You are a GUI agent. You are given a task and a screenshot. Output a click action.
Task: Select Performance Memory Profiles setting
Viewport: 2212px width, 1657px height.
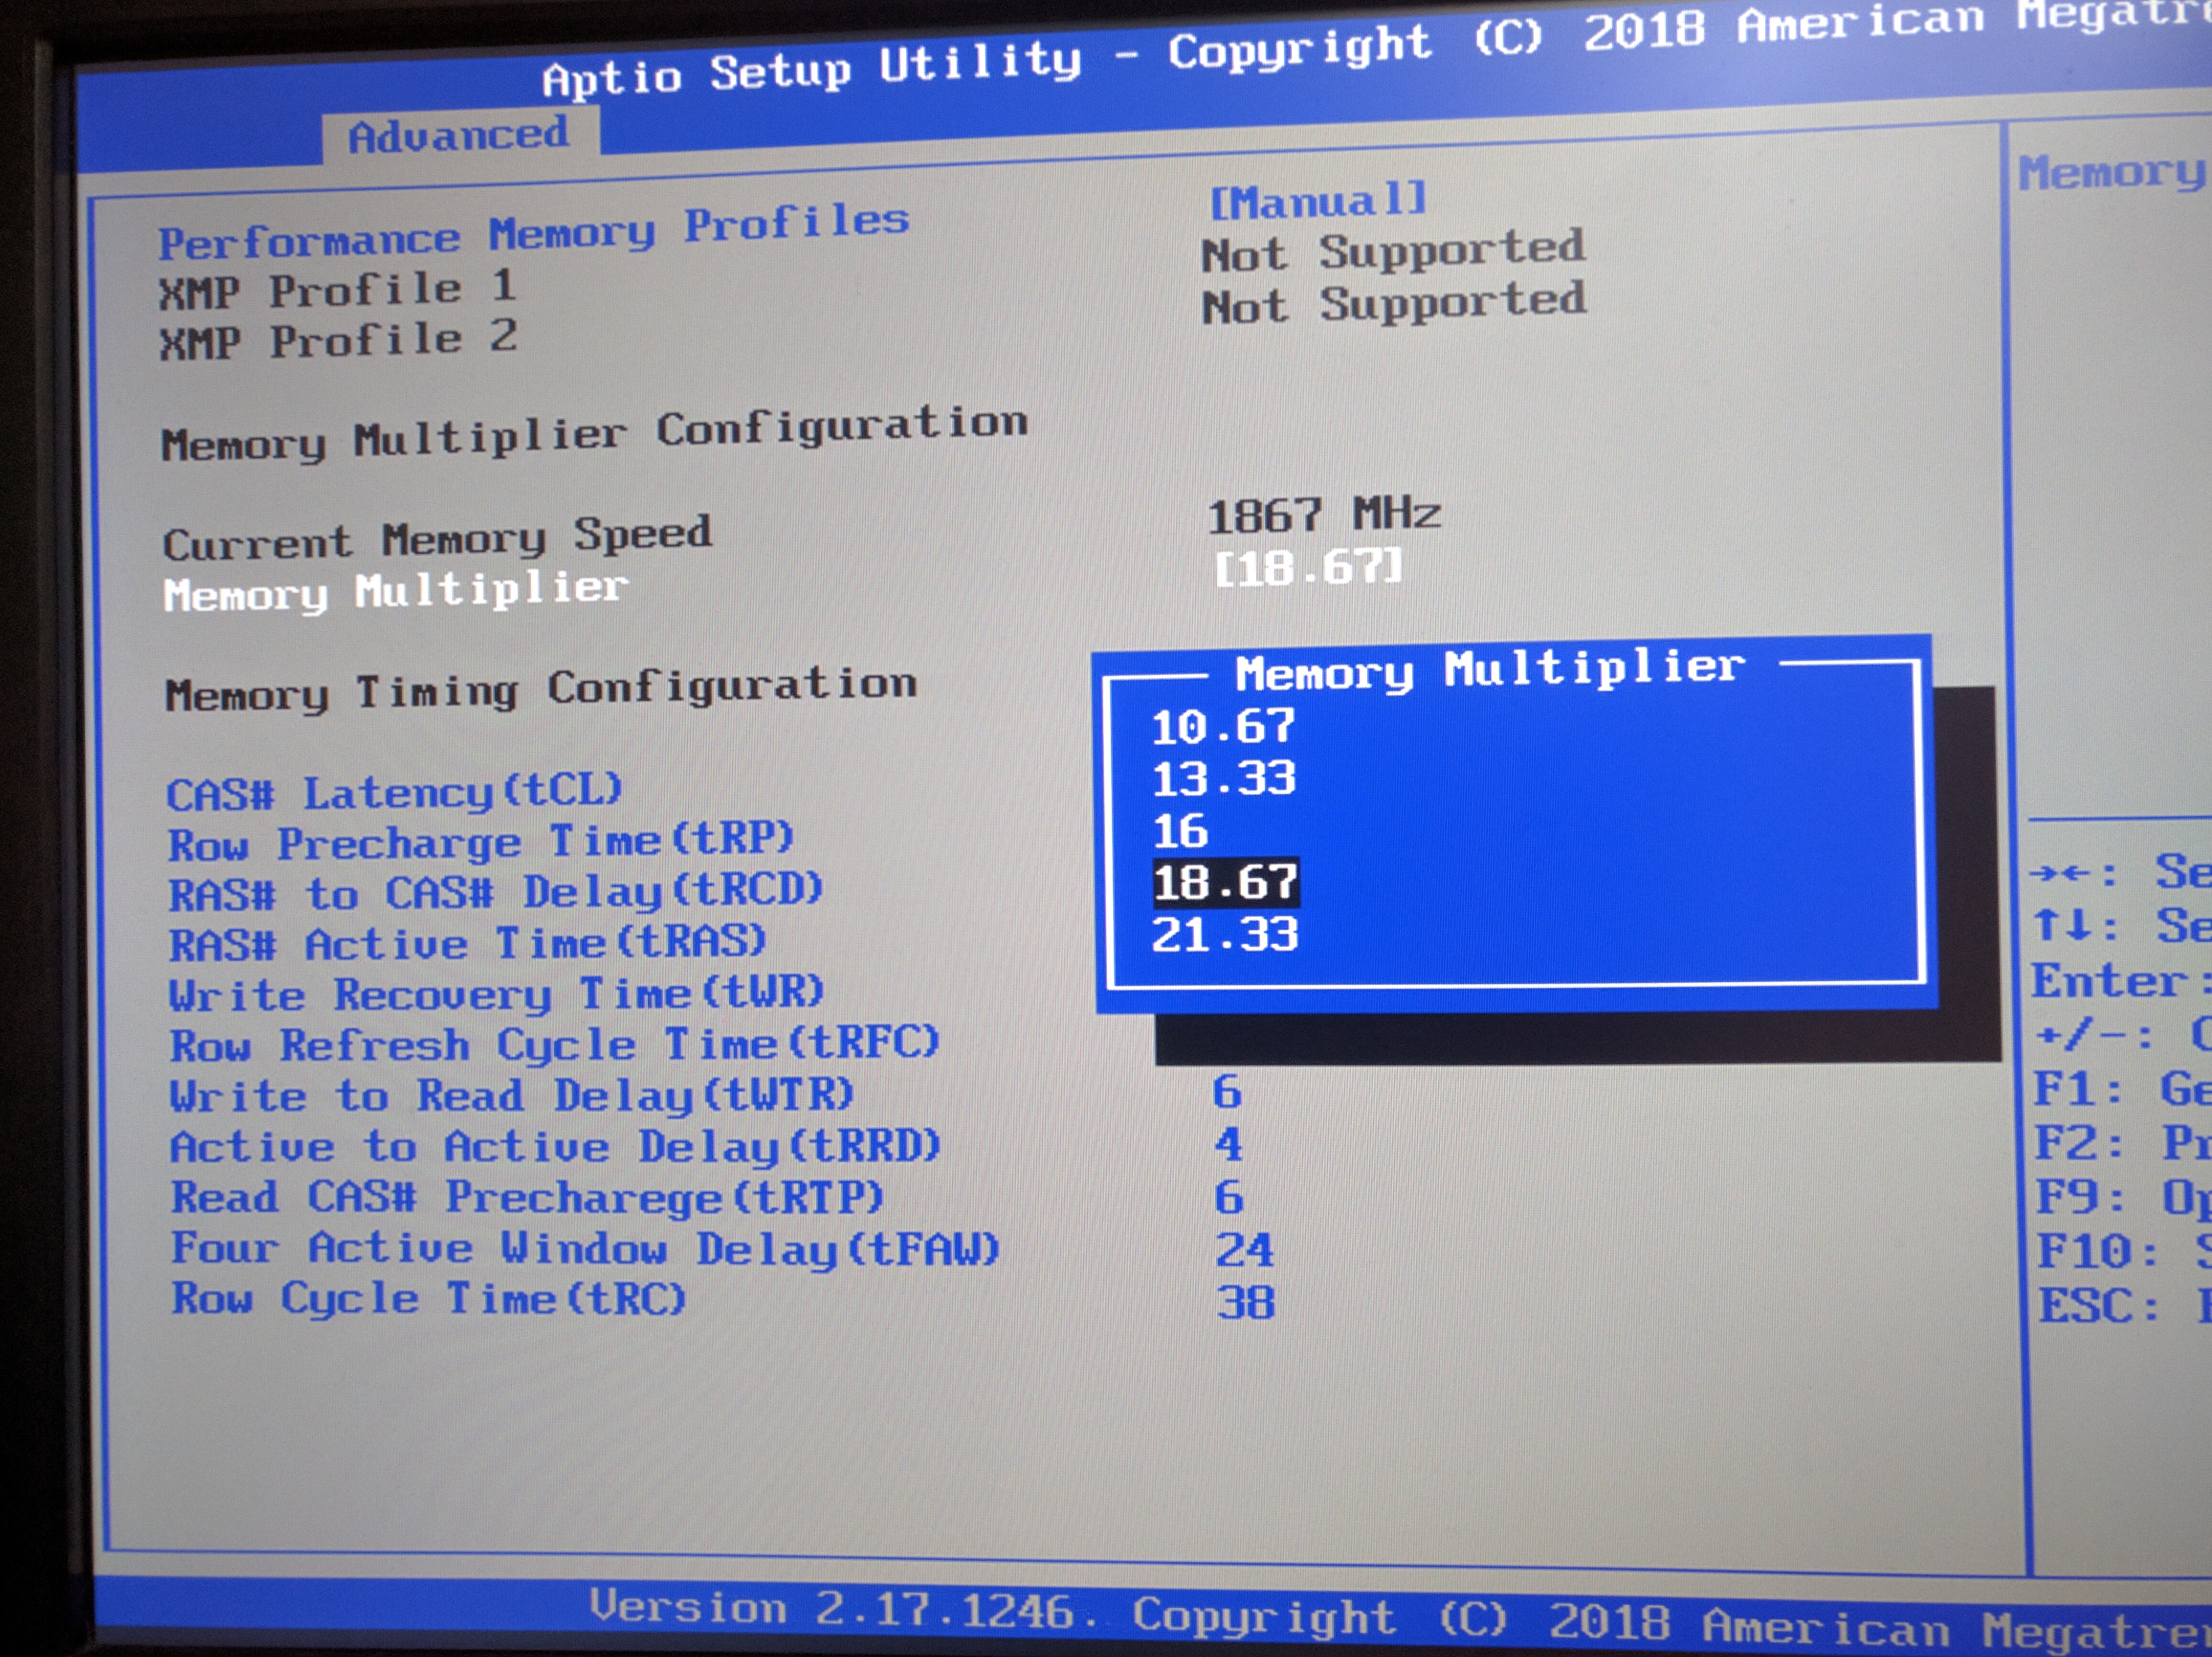pos(533,232)
